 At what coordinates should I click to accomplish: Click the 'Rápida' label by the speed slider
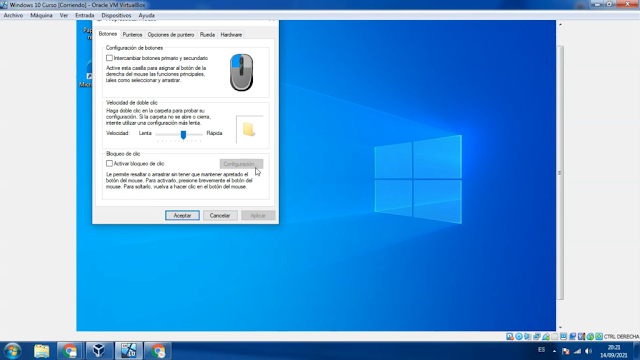tap(214, 133)
